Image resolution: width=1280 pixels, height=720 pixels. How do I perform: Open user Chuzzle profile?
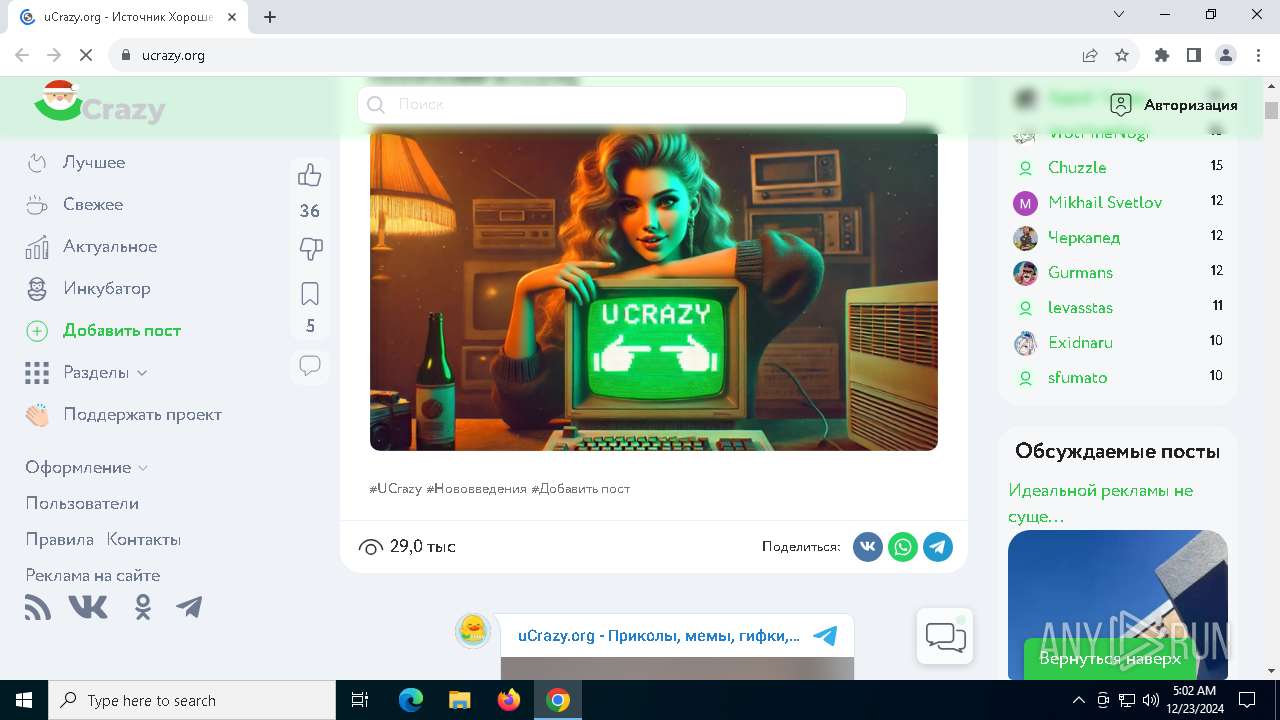click(1077, 167)
